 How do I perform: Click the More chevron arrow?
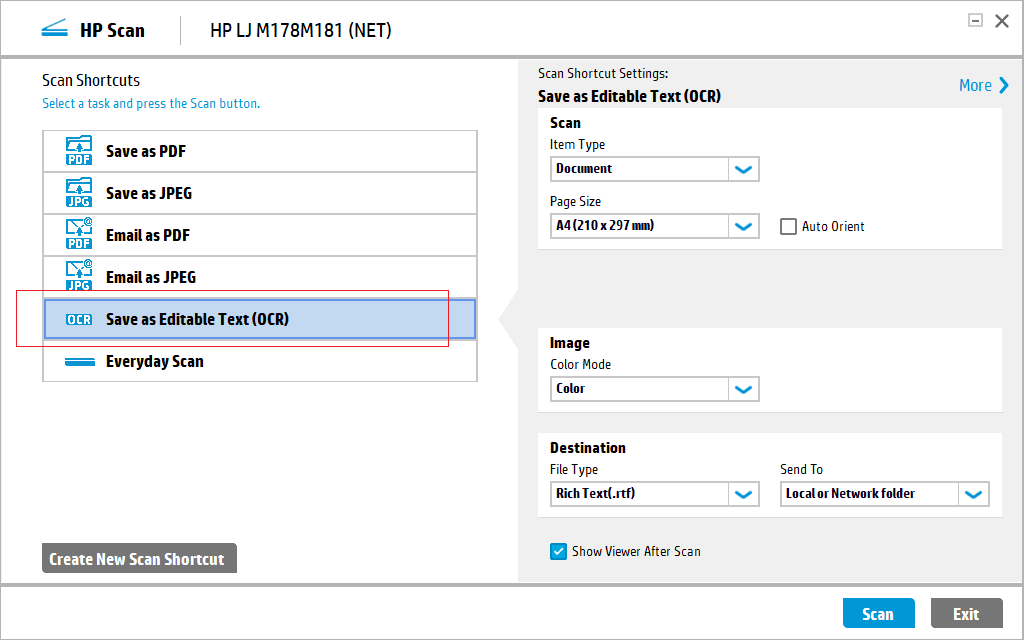[1003, 86]
